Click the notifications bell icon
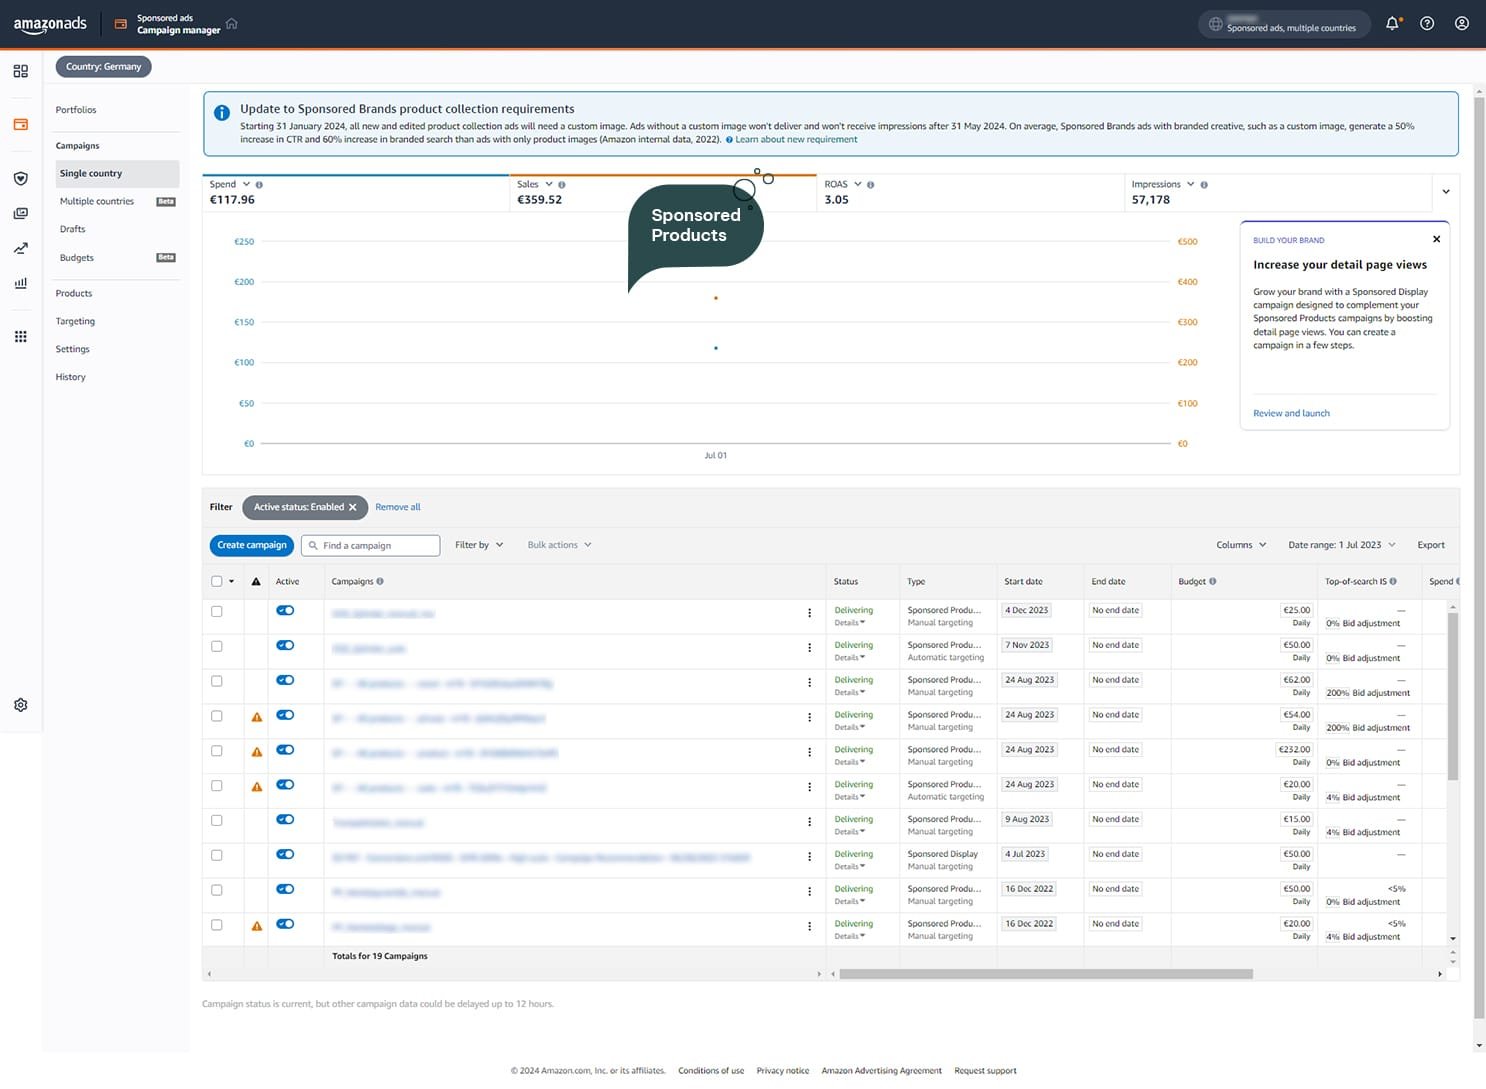The height and width of the screenshot is (1089, 1486). point(1392,24)
